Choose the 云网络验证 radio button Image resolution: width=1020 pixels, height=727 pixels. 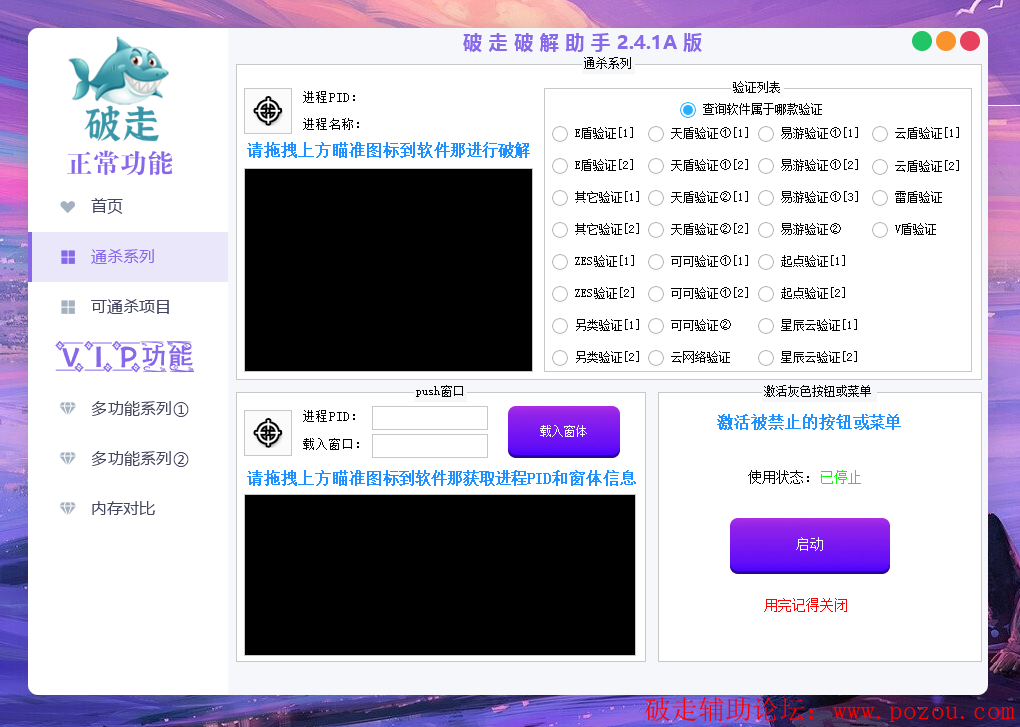[656, 358]
